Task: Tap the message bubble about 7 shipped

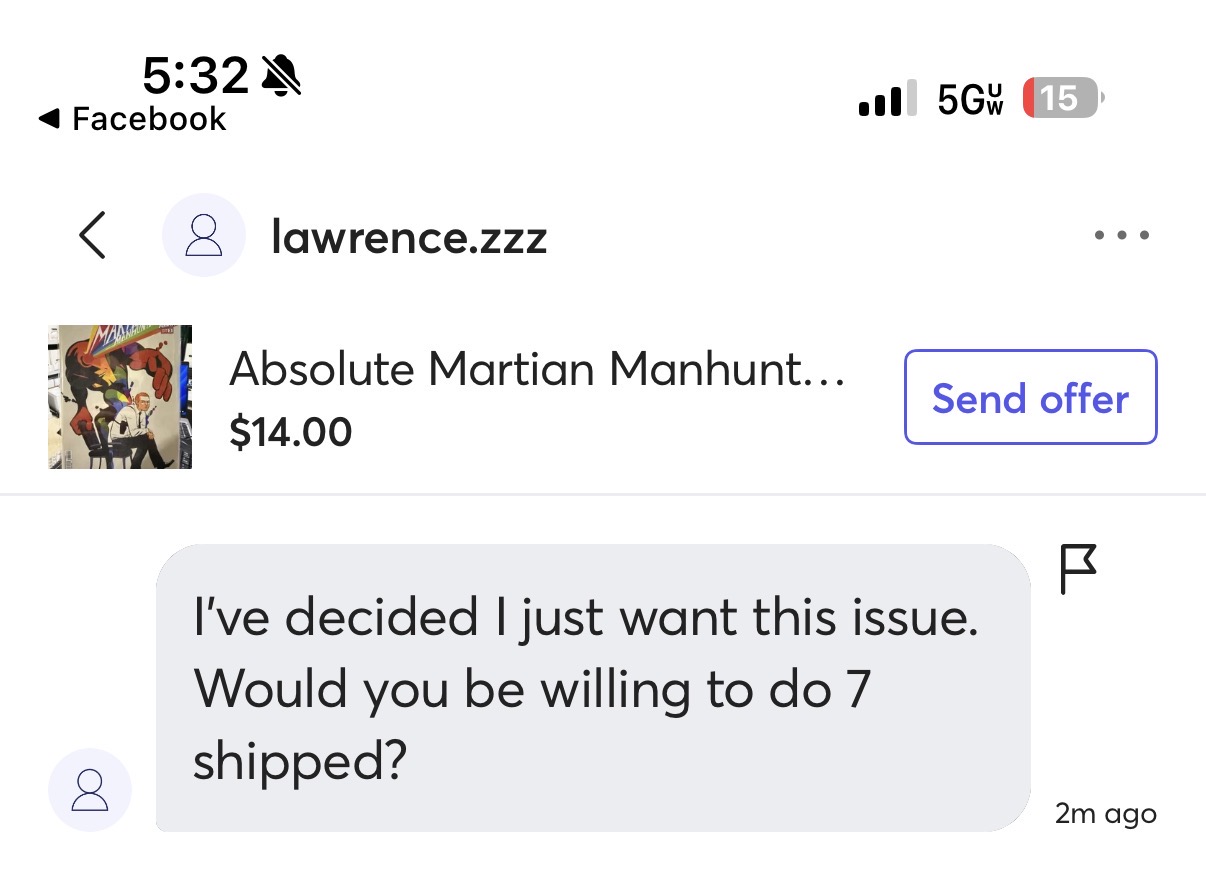Action: [592, 688]
